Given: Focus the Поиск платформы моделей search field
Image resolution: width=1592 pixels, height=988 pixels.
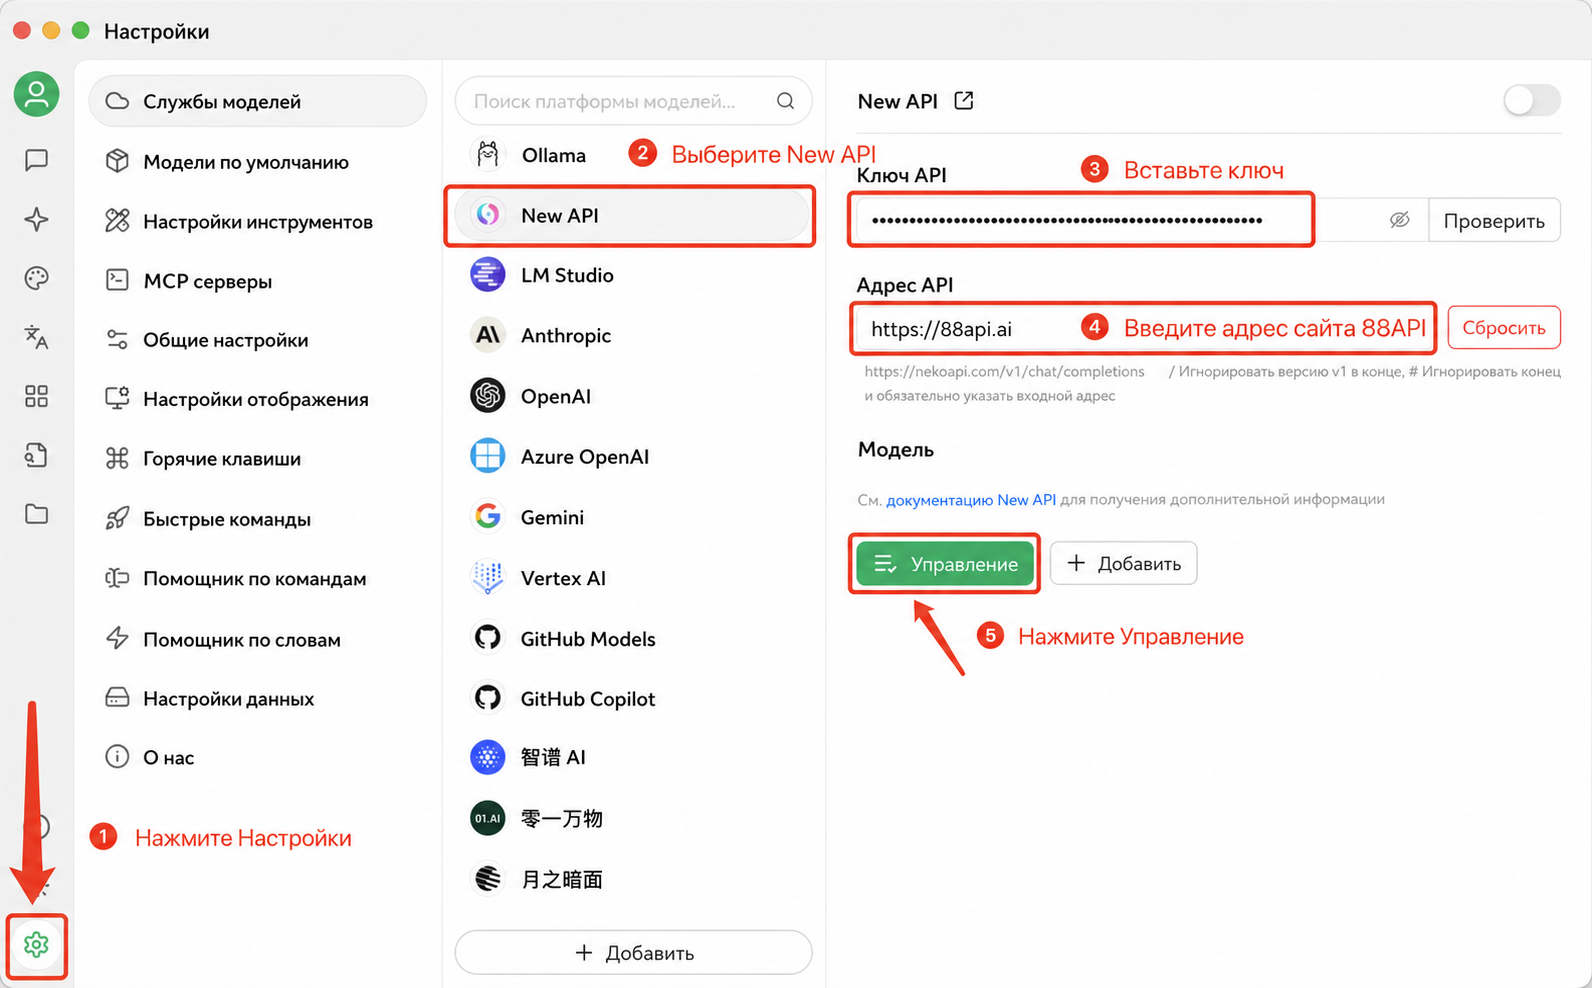Looking at the screenshot, I should pos(633,101).
